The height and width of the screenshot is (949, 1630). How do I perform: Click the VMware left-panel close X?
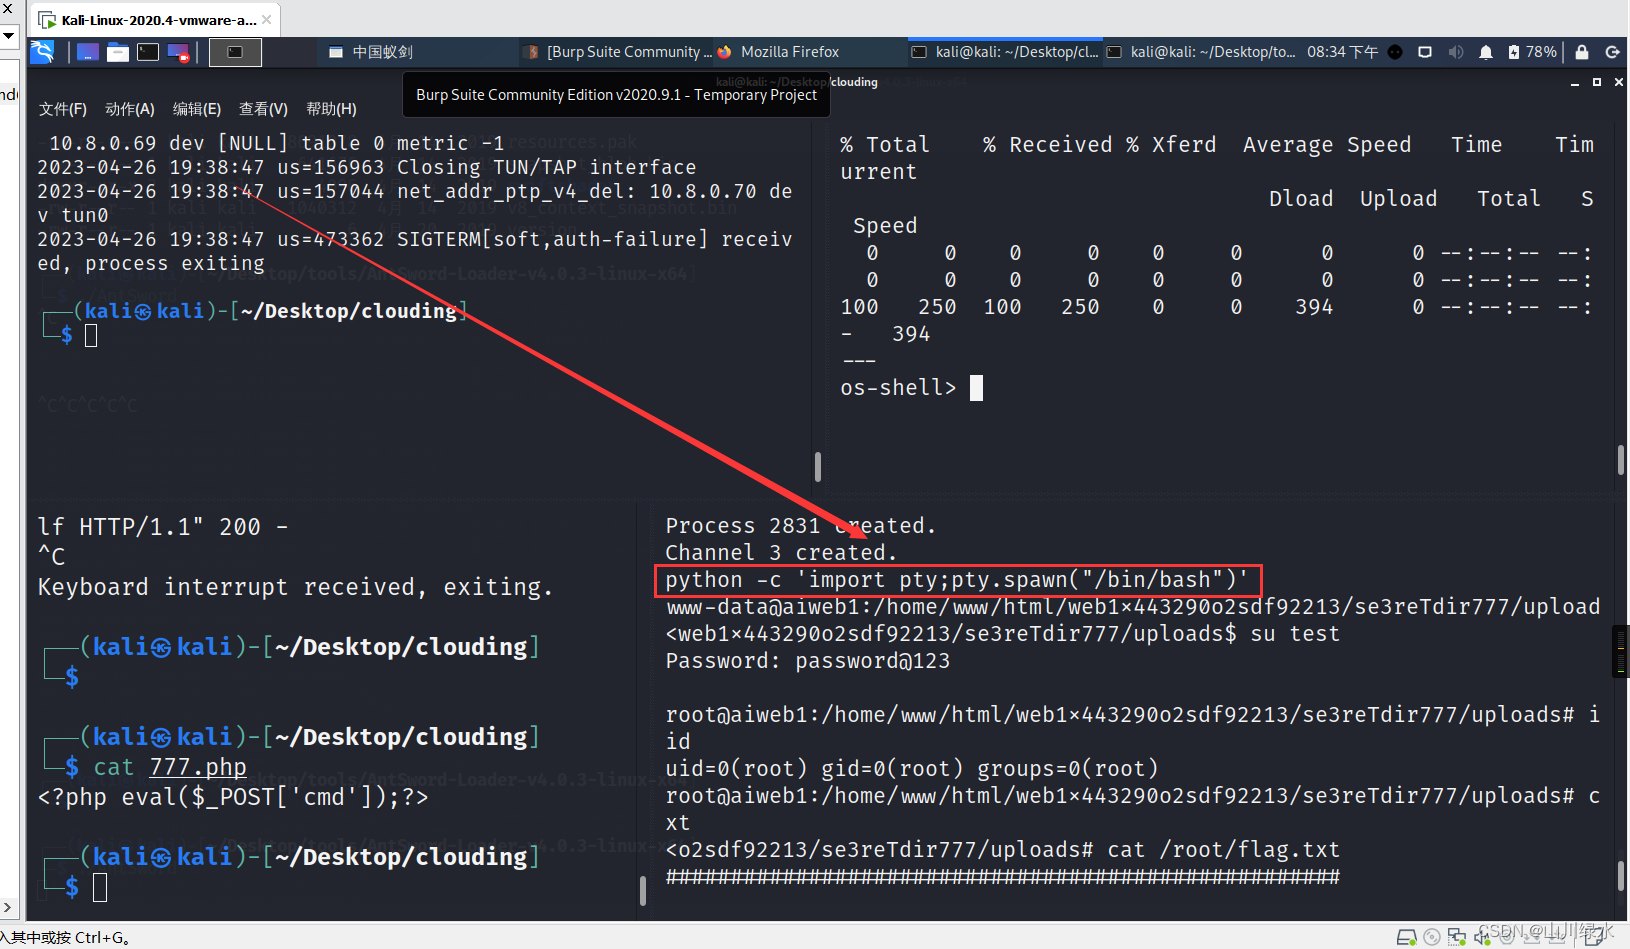coord(7,8)
